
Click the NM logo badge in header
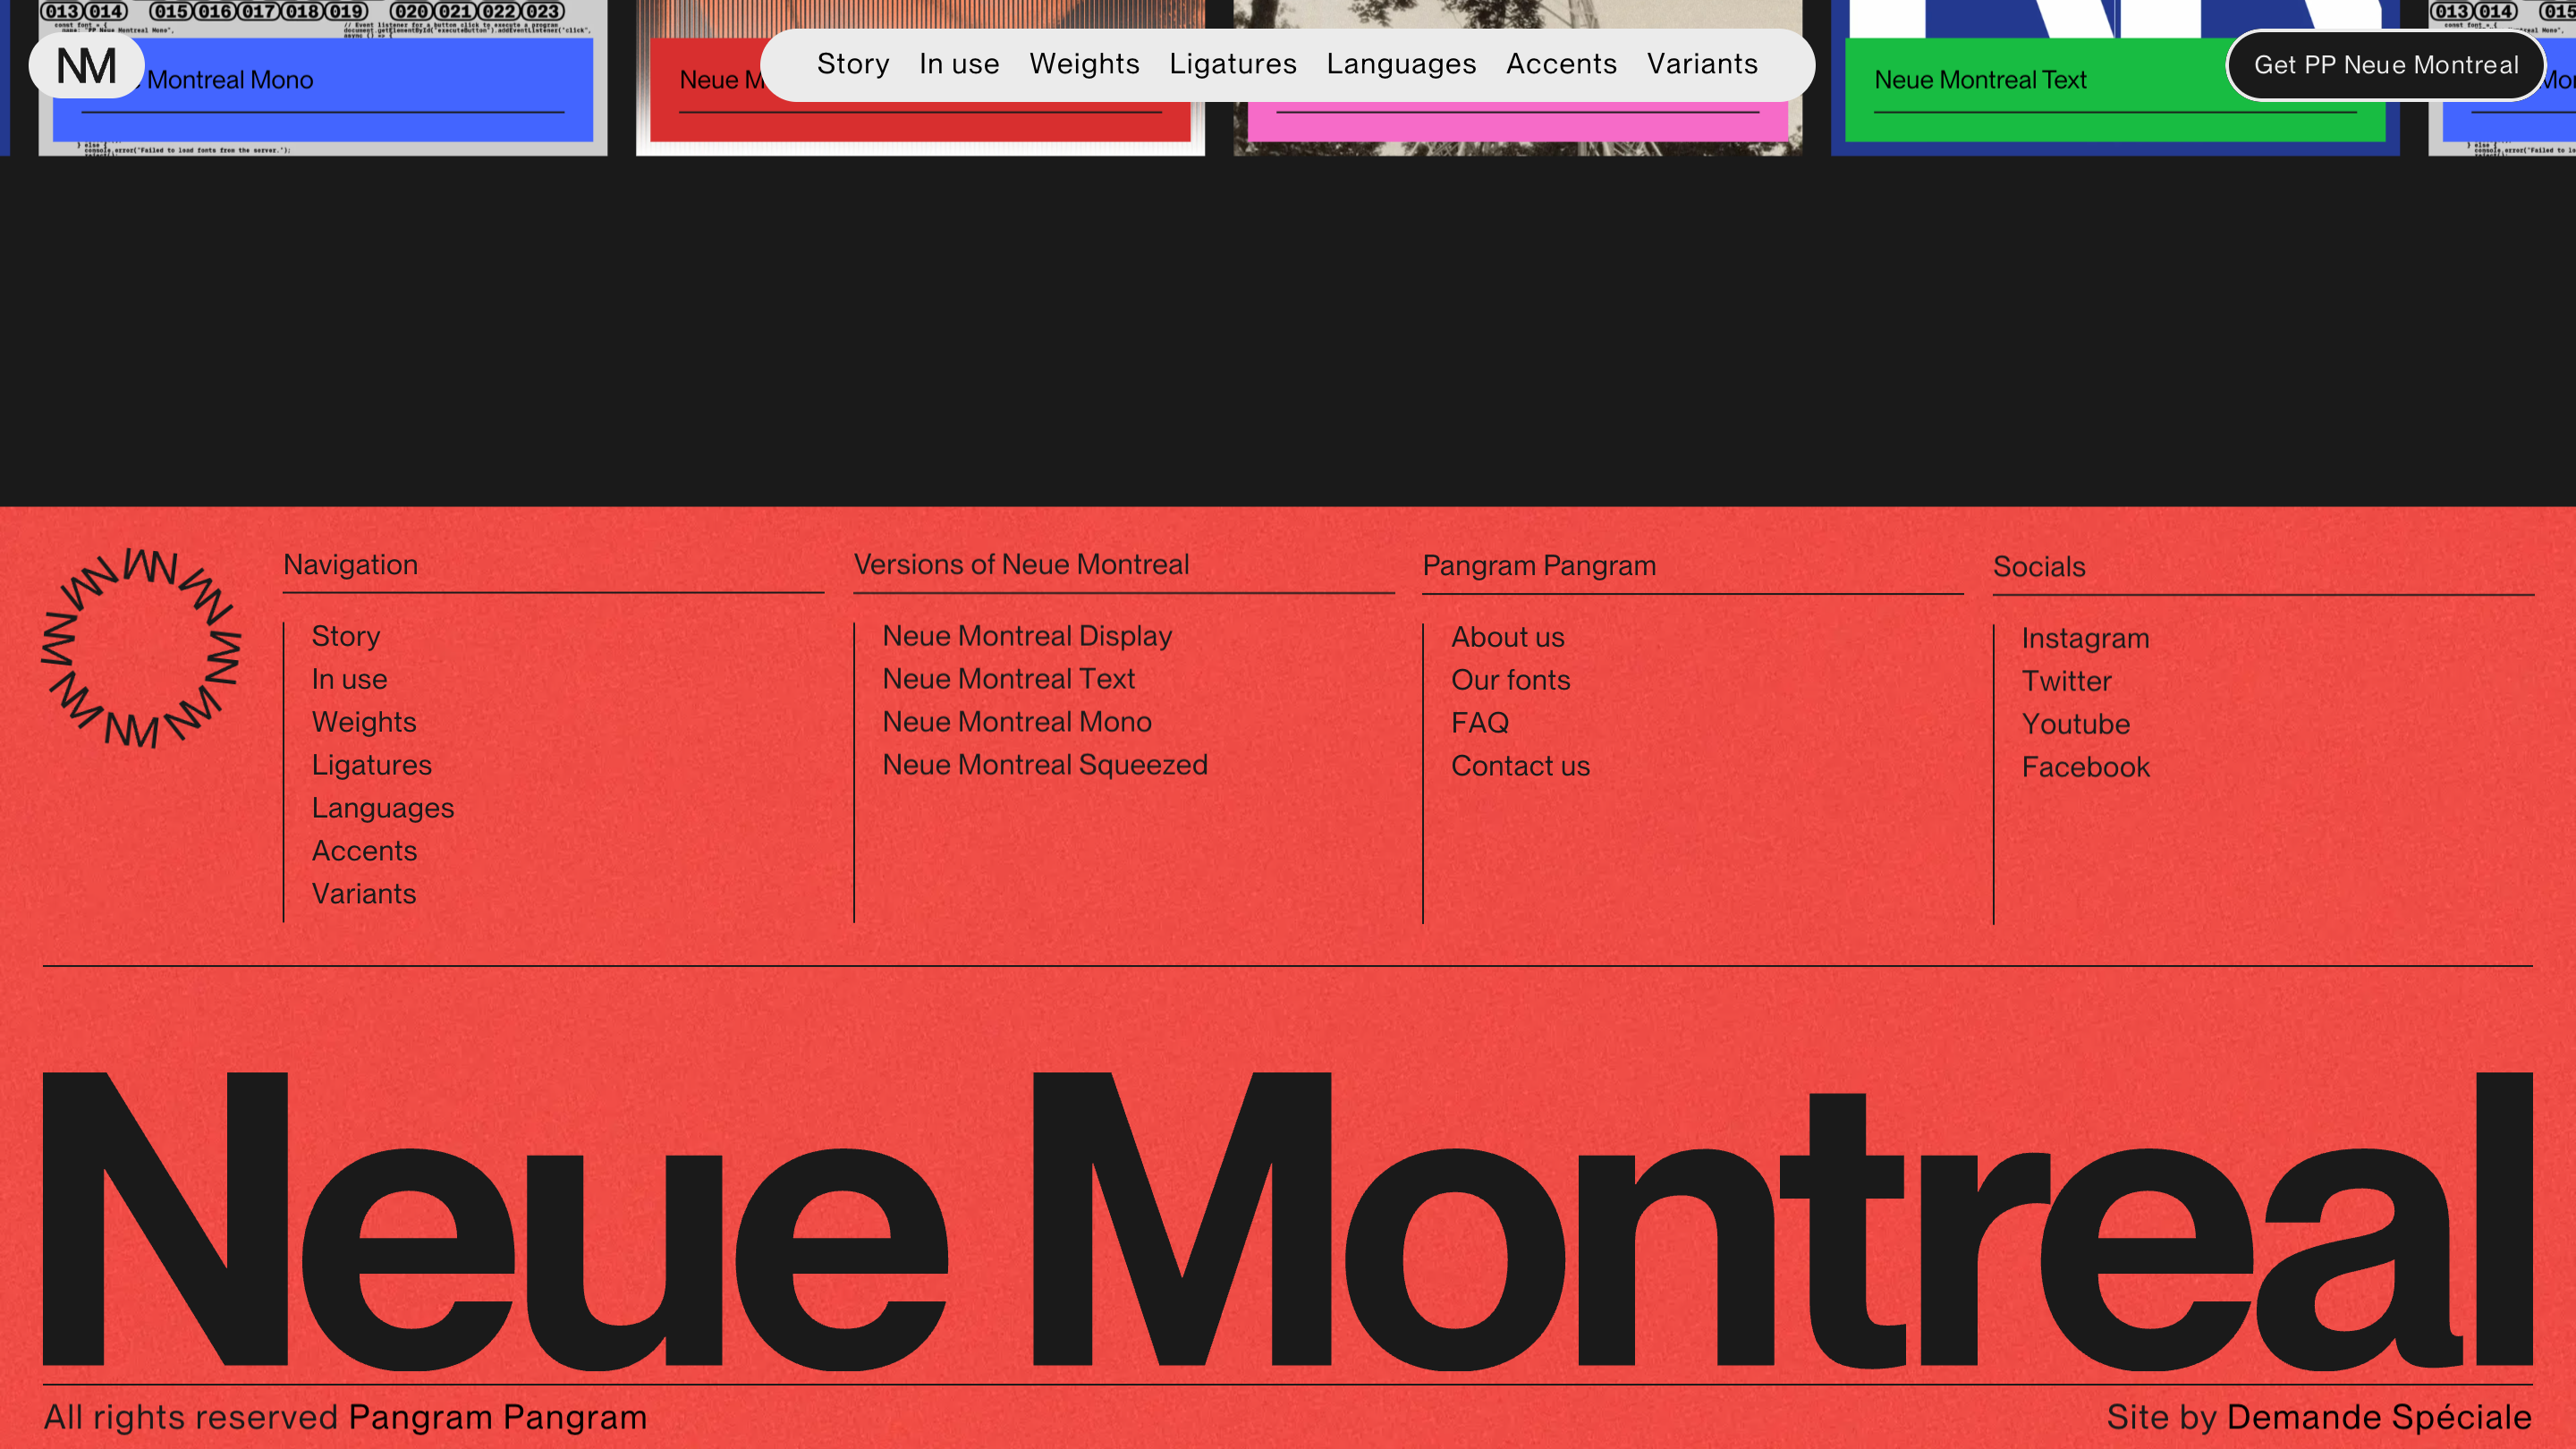pyautogui.click(x=86, y=66)
